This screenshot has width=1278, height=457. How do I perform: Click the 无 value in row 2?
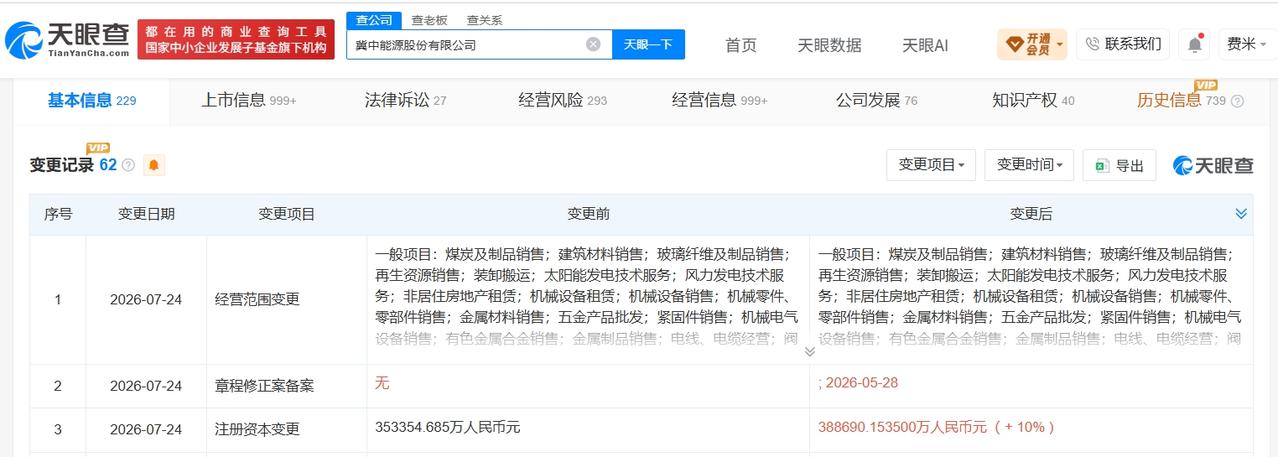381,382
